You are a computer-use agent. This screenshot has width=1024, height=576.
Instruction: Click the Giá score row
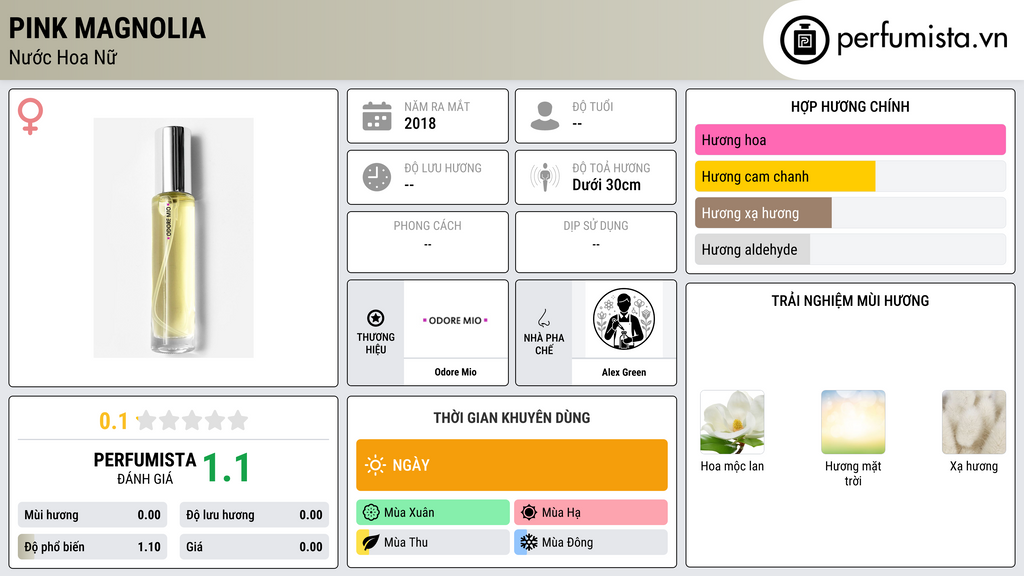click(254, 547)
